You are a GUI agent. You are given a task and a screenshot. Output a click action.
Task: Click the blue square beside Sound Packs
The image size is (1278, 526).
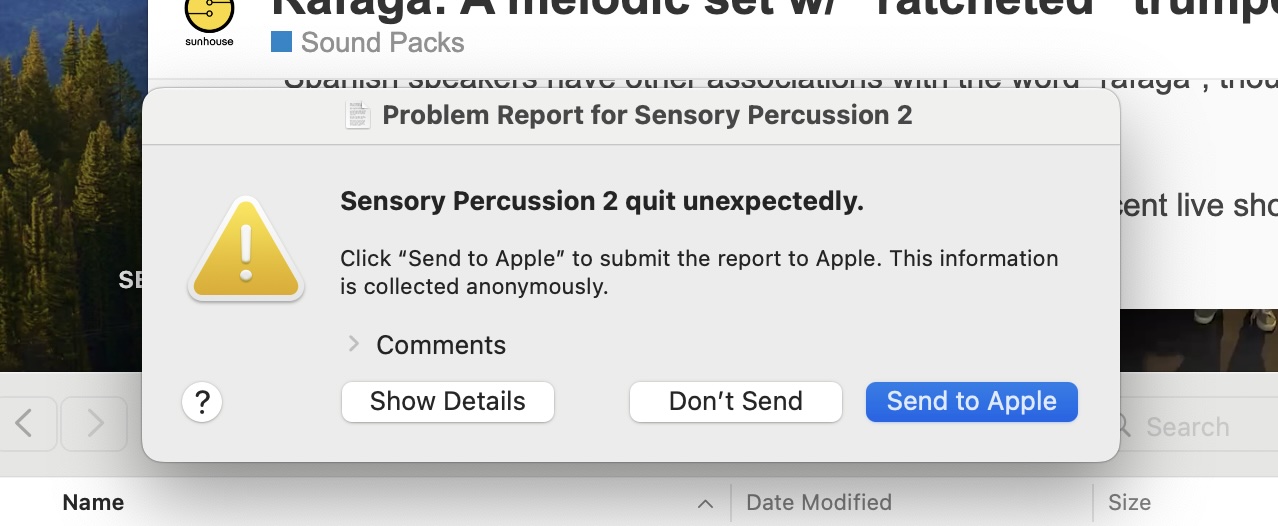[x=281, y=42]
